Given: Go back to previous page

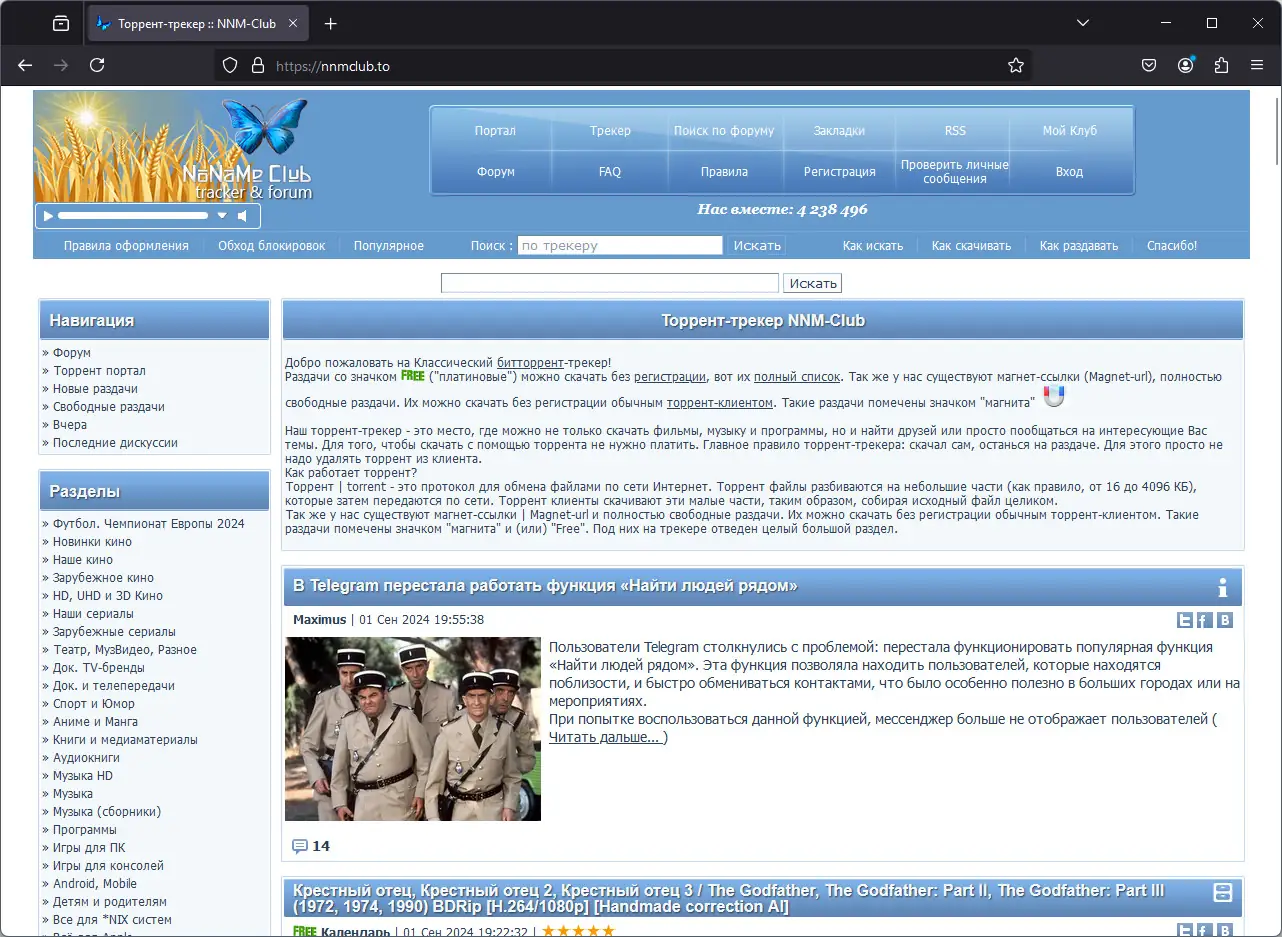Looking at the screenshot, I should point(25,65).
